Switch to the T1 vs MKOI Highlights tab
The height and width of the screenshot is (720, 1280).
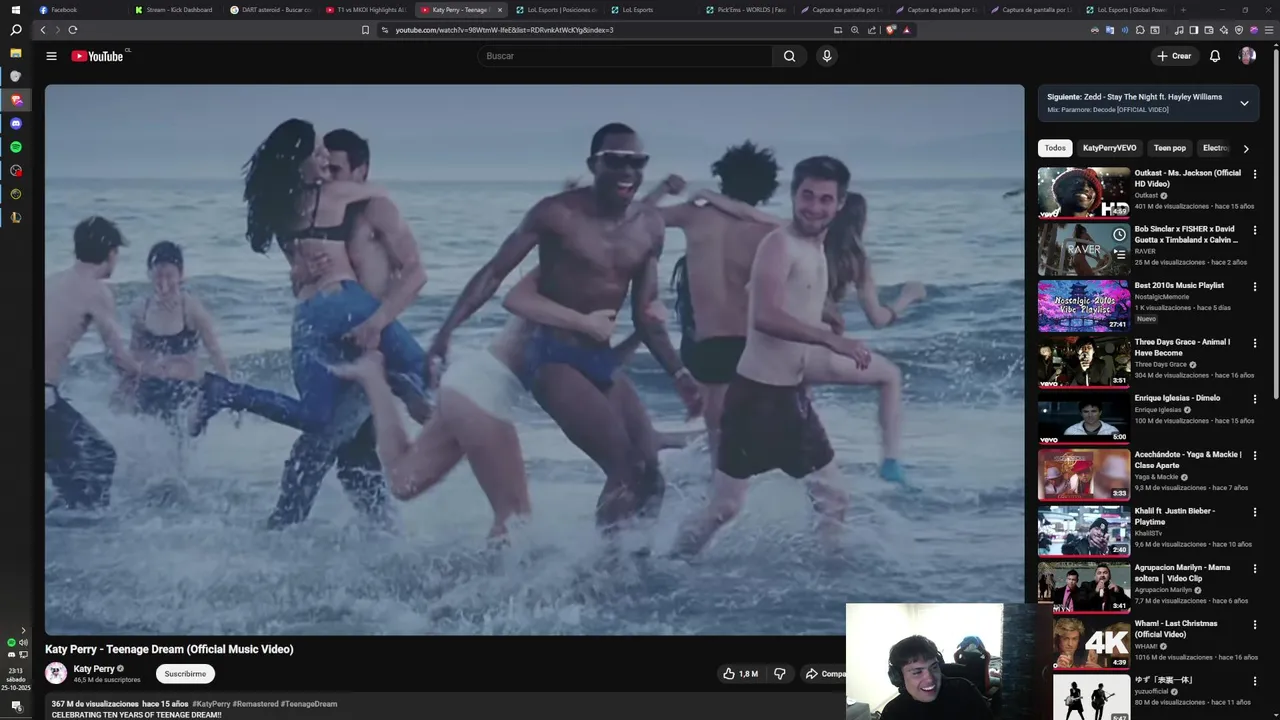pyautogui.click(x=365, y=9)
